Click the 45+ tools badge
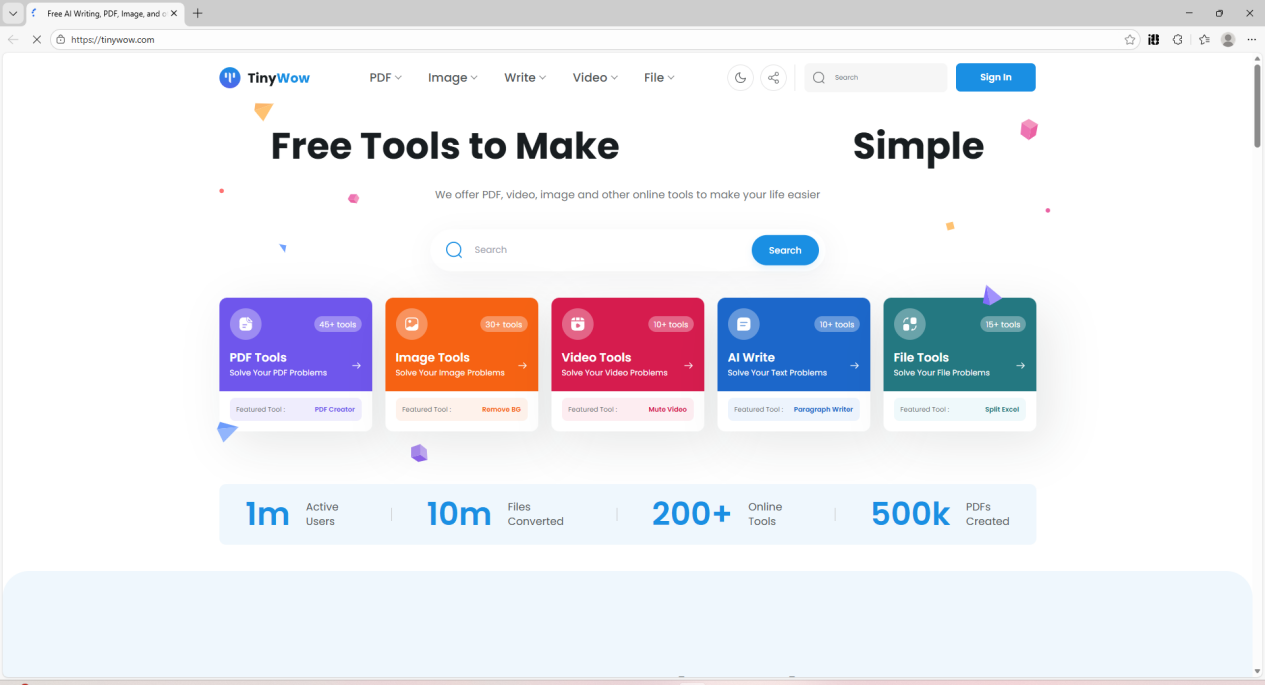The width and height of the screenshot is (1265, 685). (338, 324)
